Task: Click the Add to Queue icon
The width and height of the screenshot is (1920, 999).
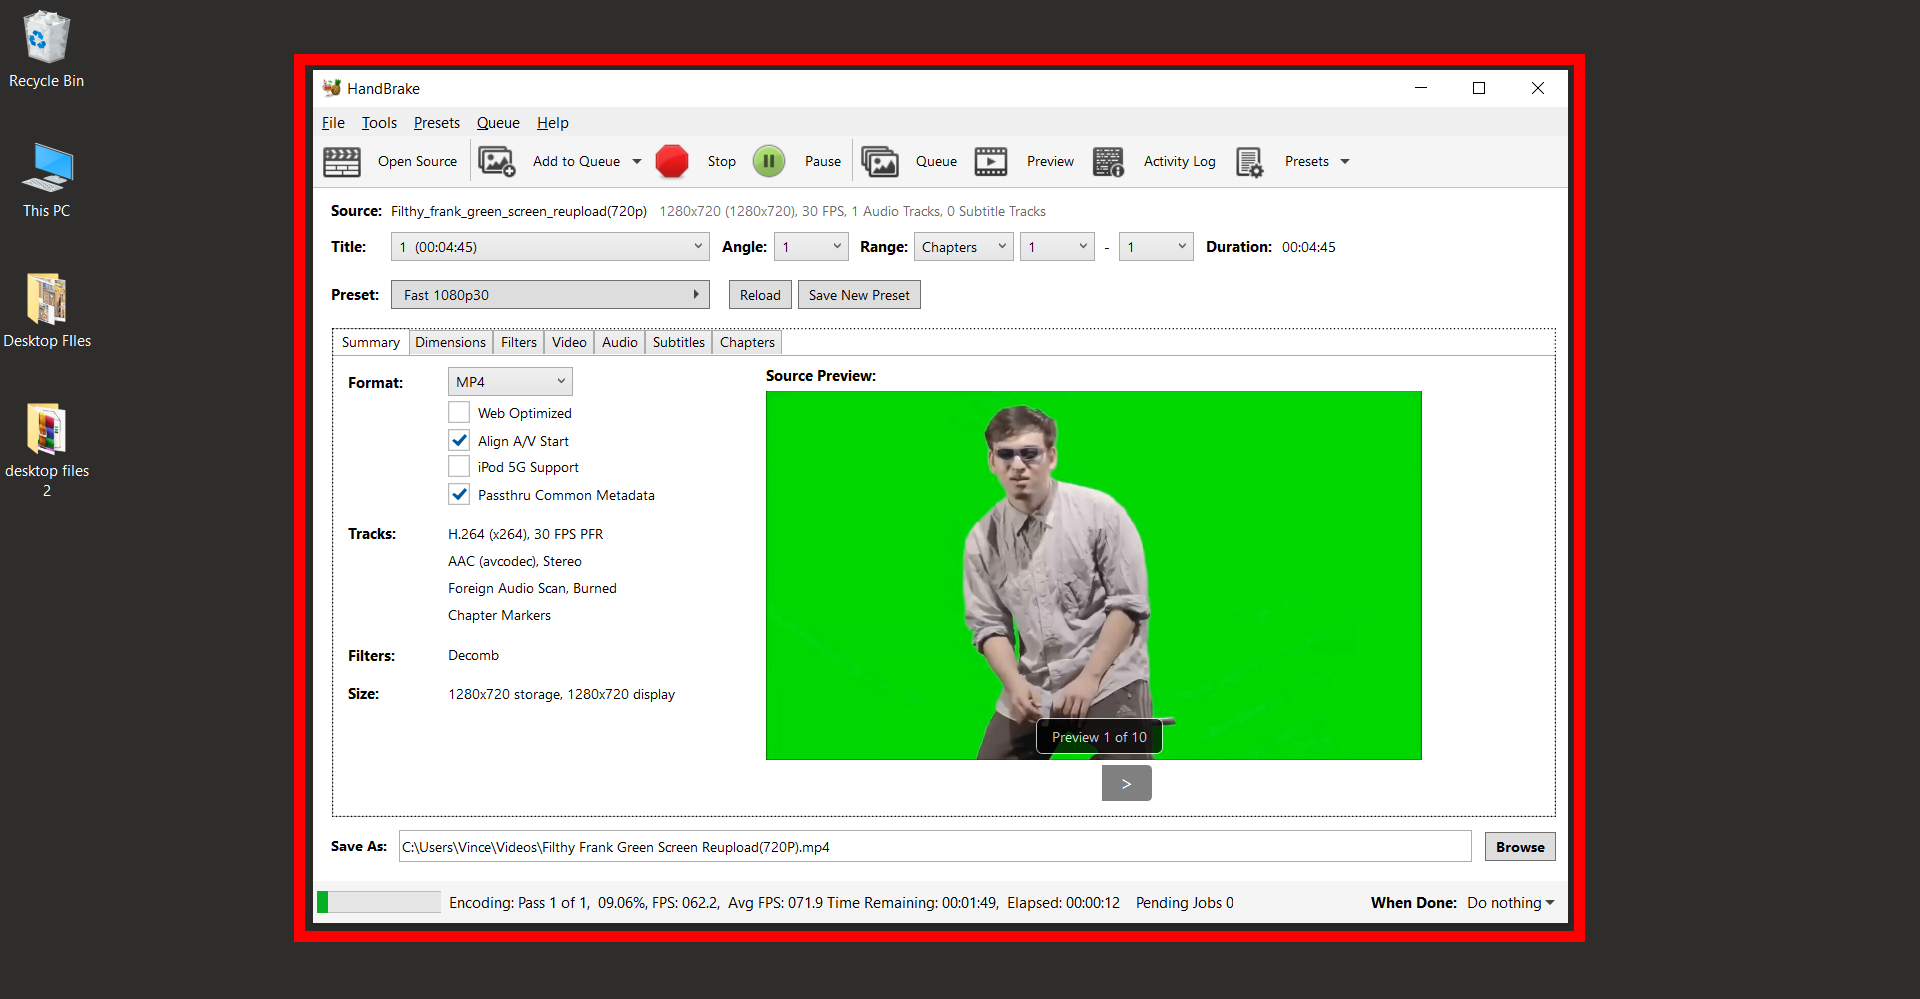Action: [x=497, y=161]
